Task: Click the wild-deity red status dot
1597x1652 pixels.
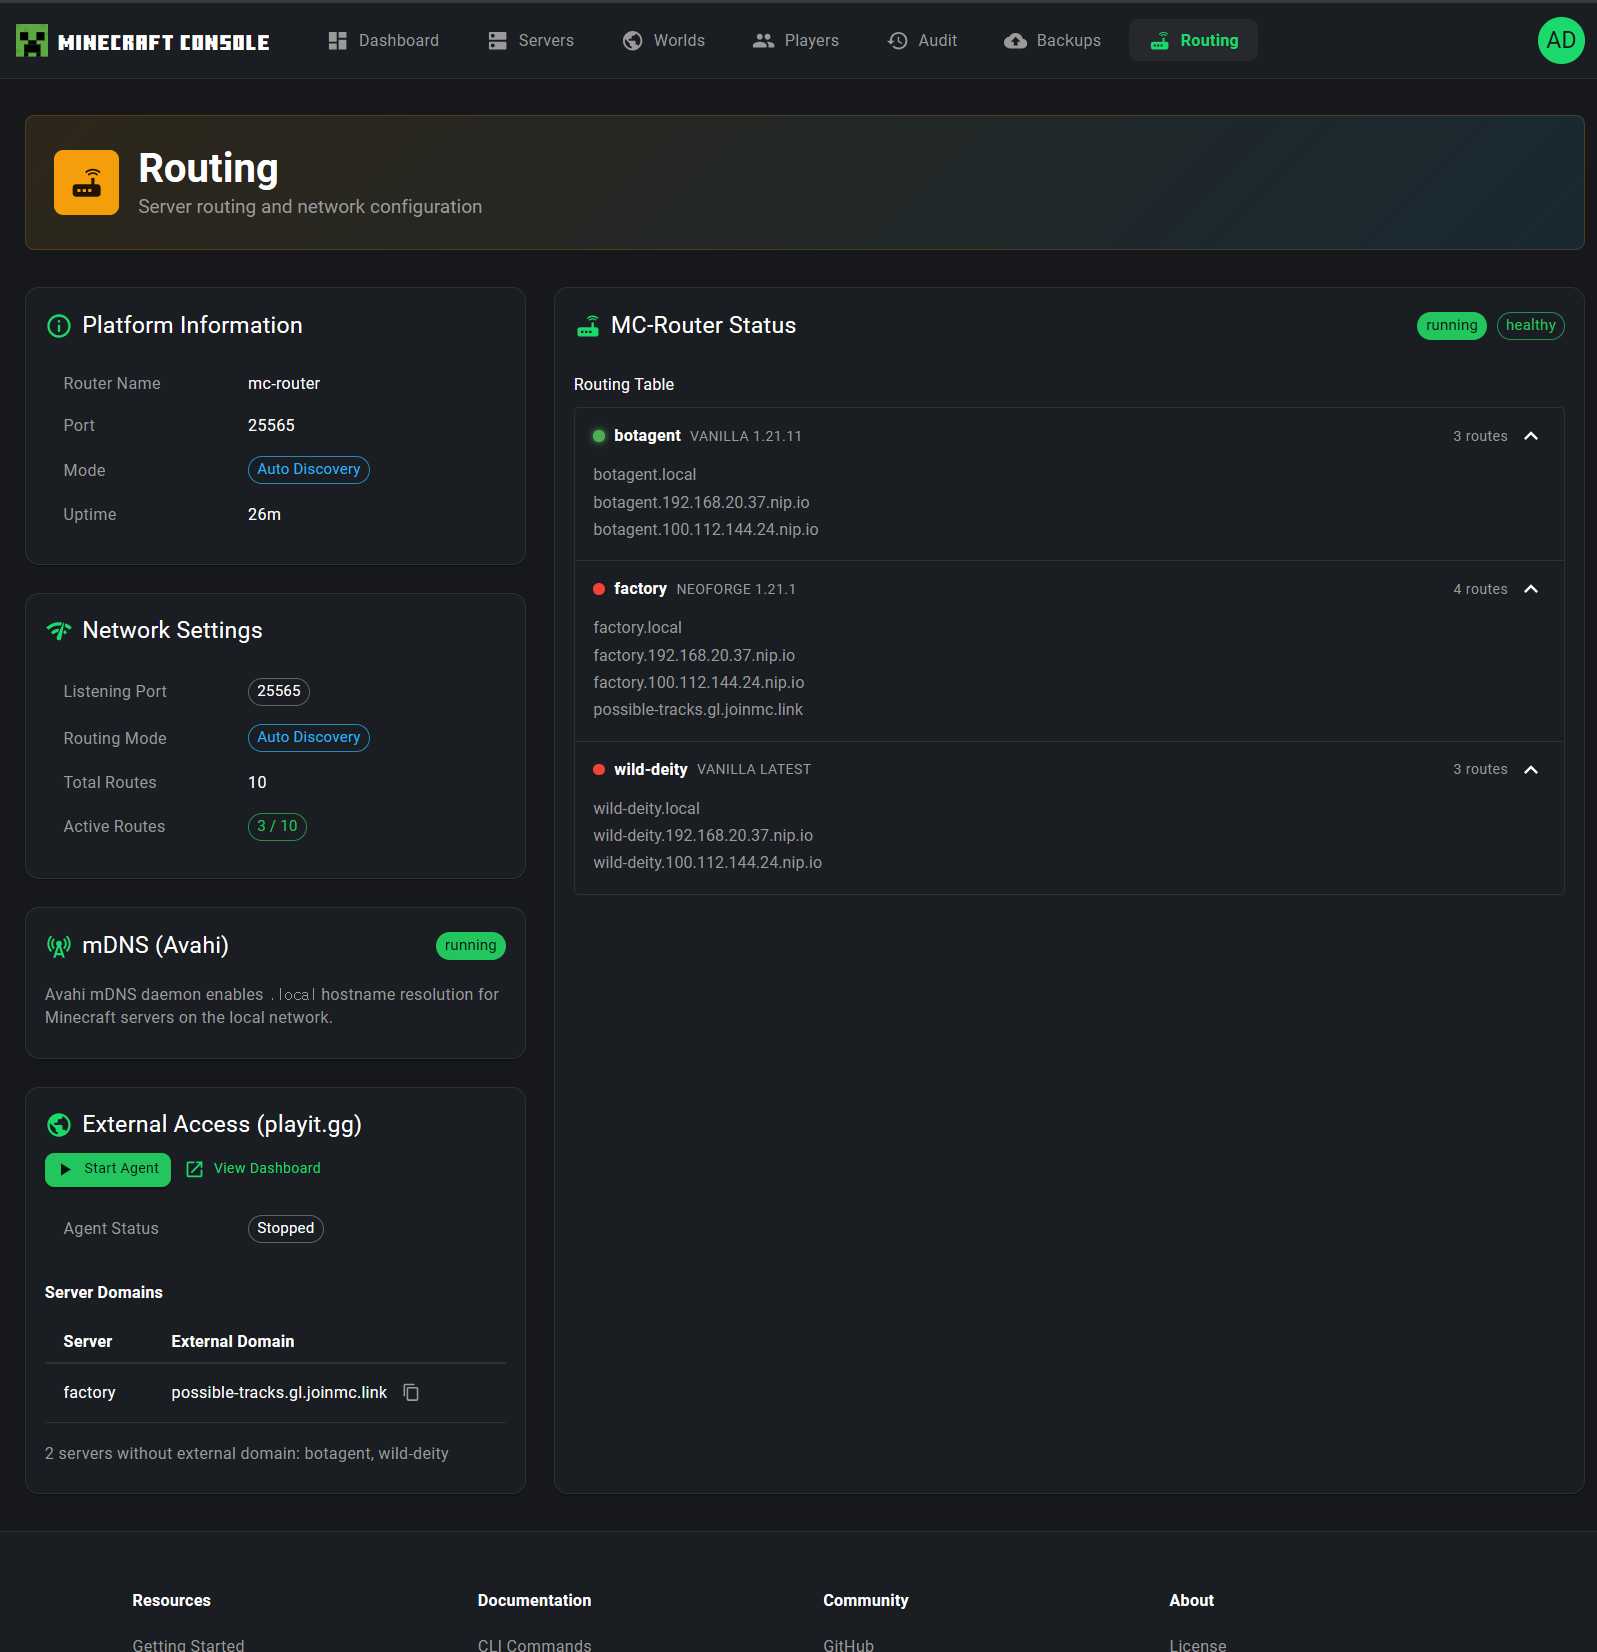Action: pos(599,770)
